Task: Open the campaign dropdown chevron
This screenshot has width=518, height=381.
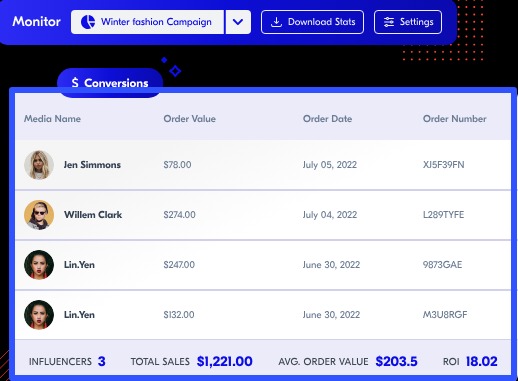Action: tap(238, 22)
